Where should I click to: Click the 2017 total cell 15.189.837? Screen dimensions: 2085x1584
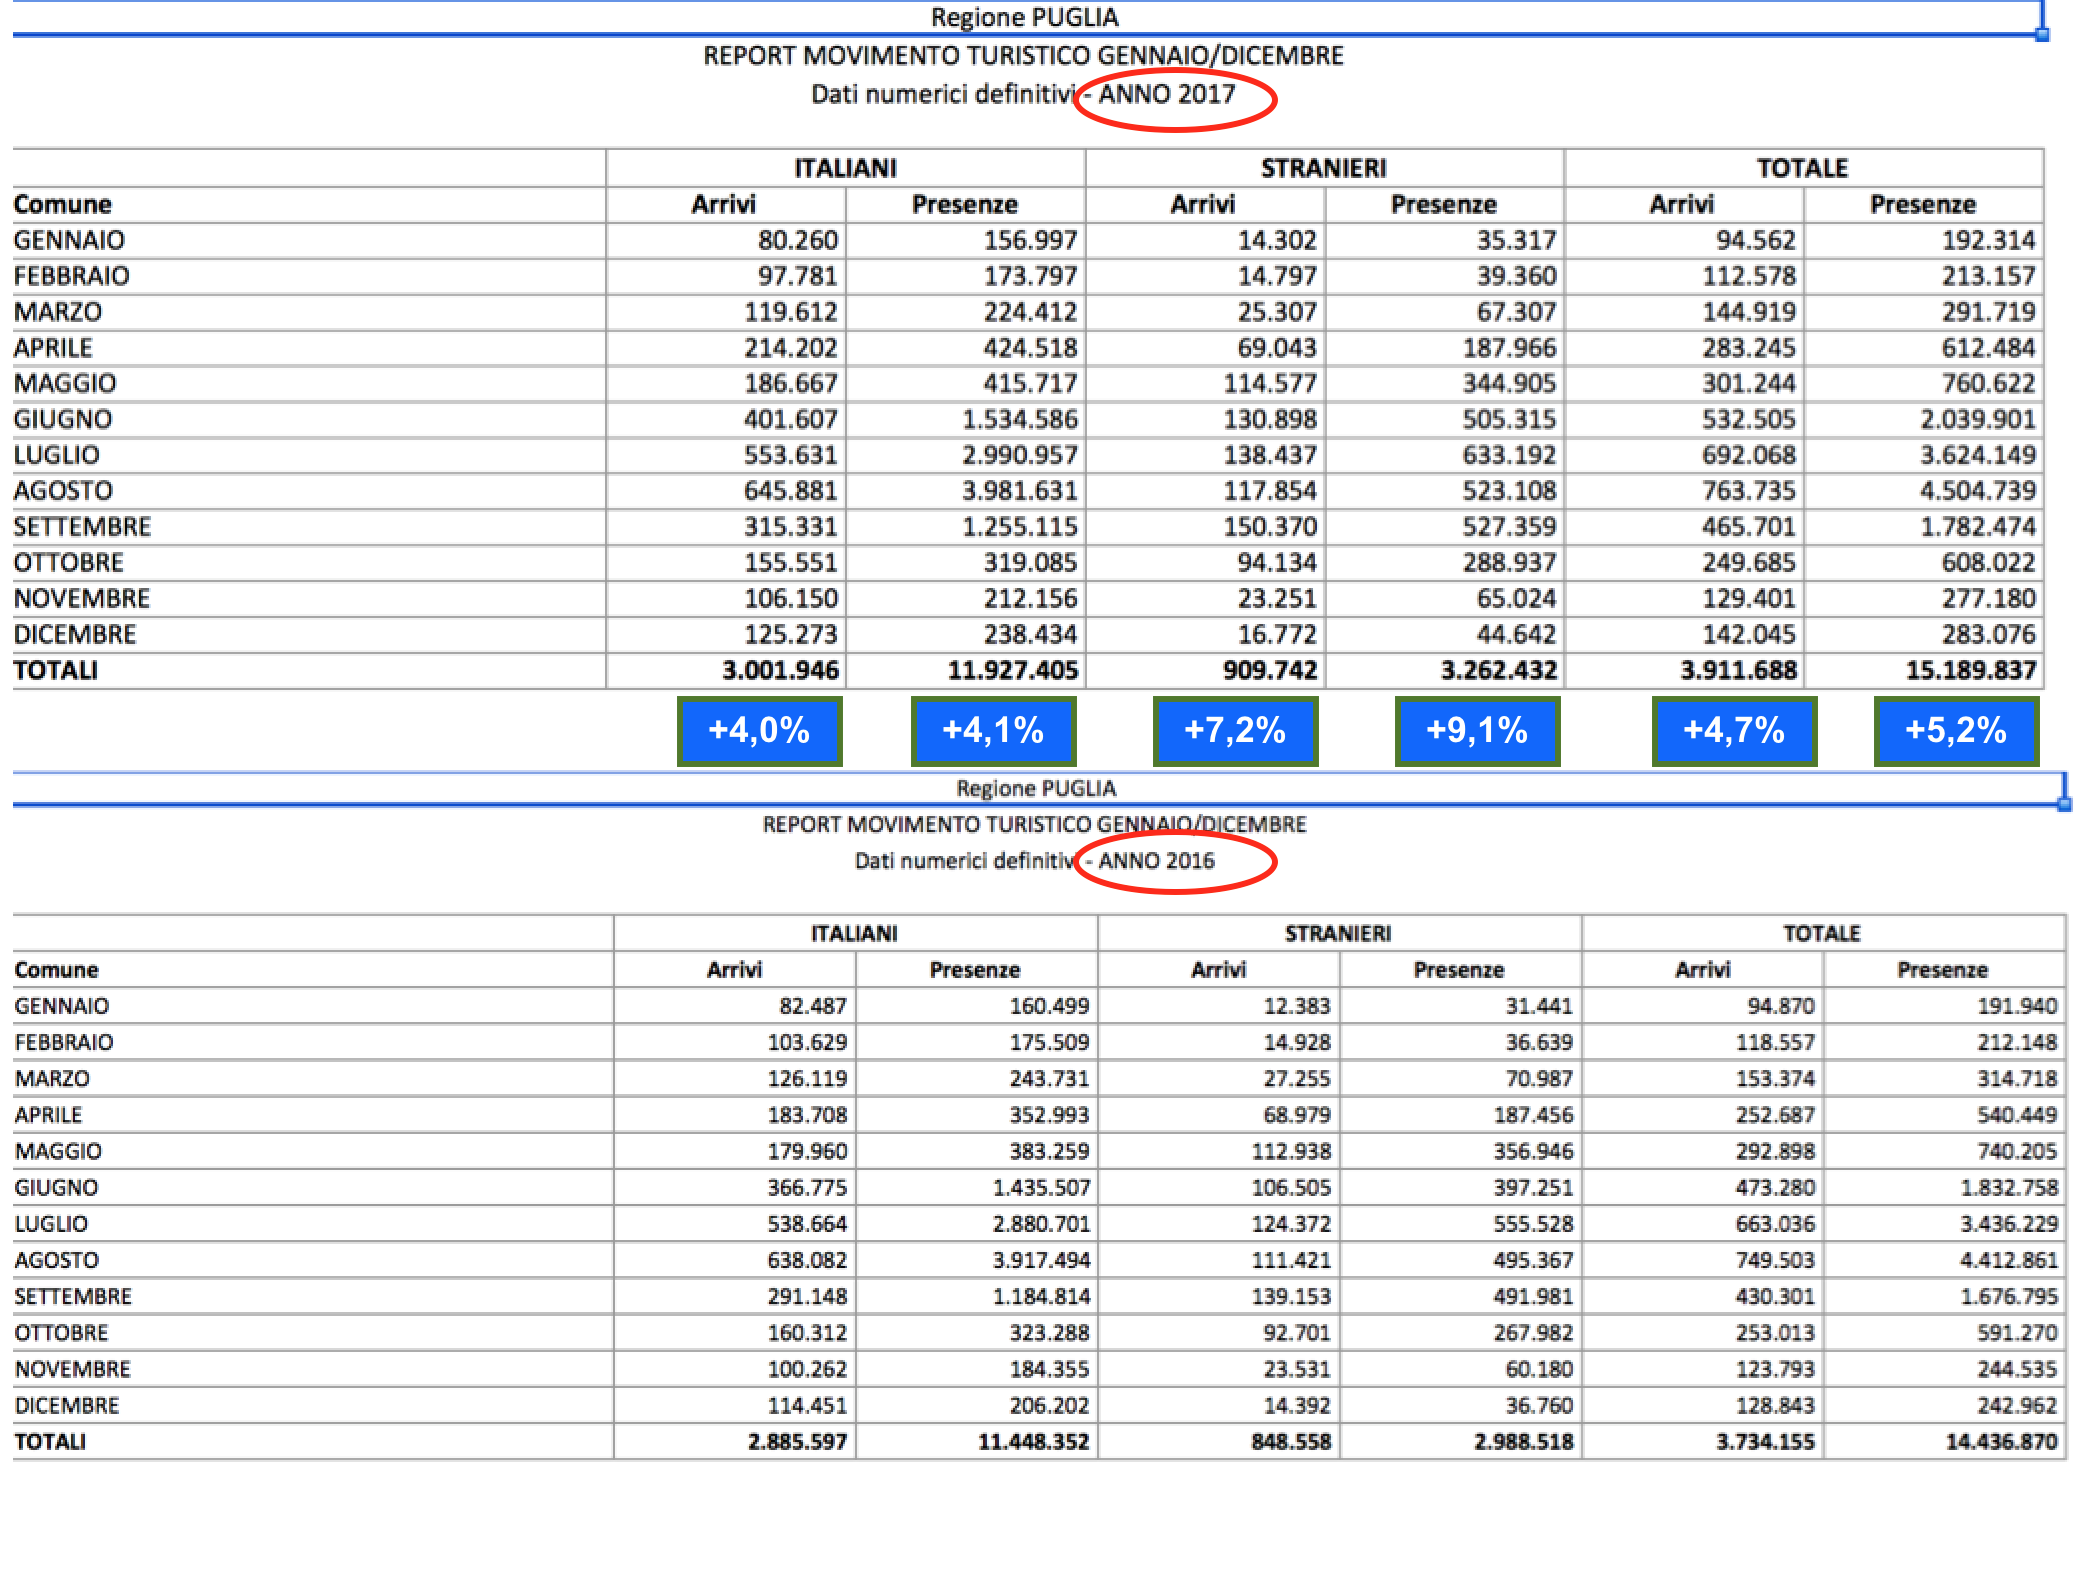(1970, 670)
